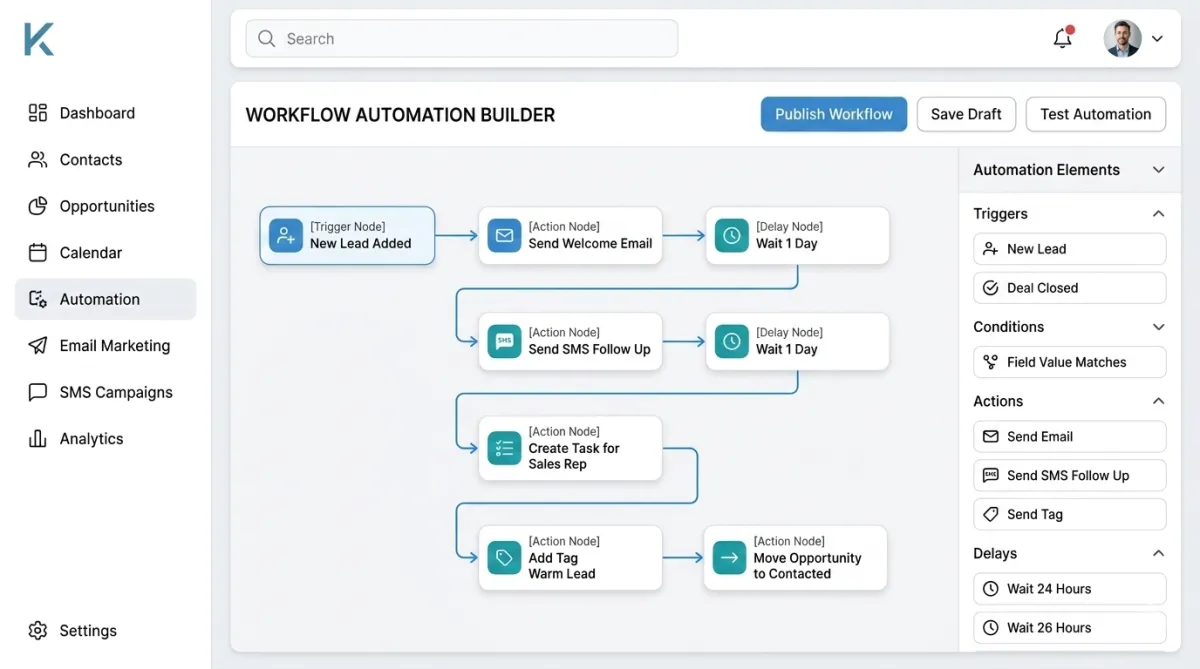Open SMS Campaigns in the sidebar

coord(105,392)
